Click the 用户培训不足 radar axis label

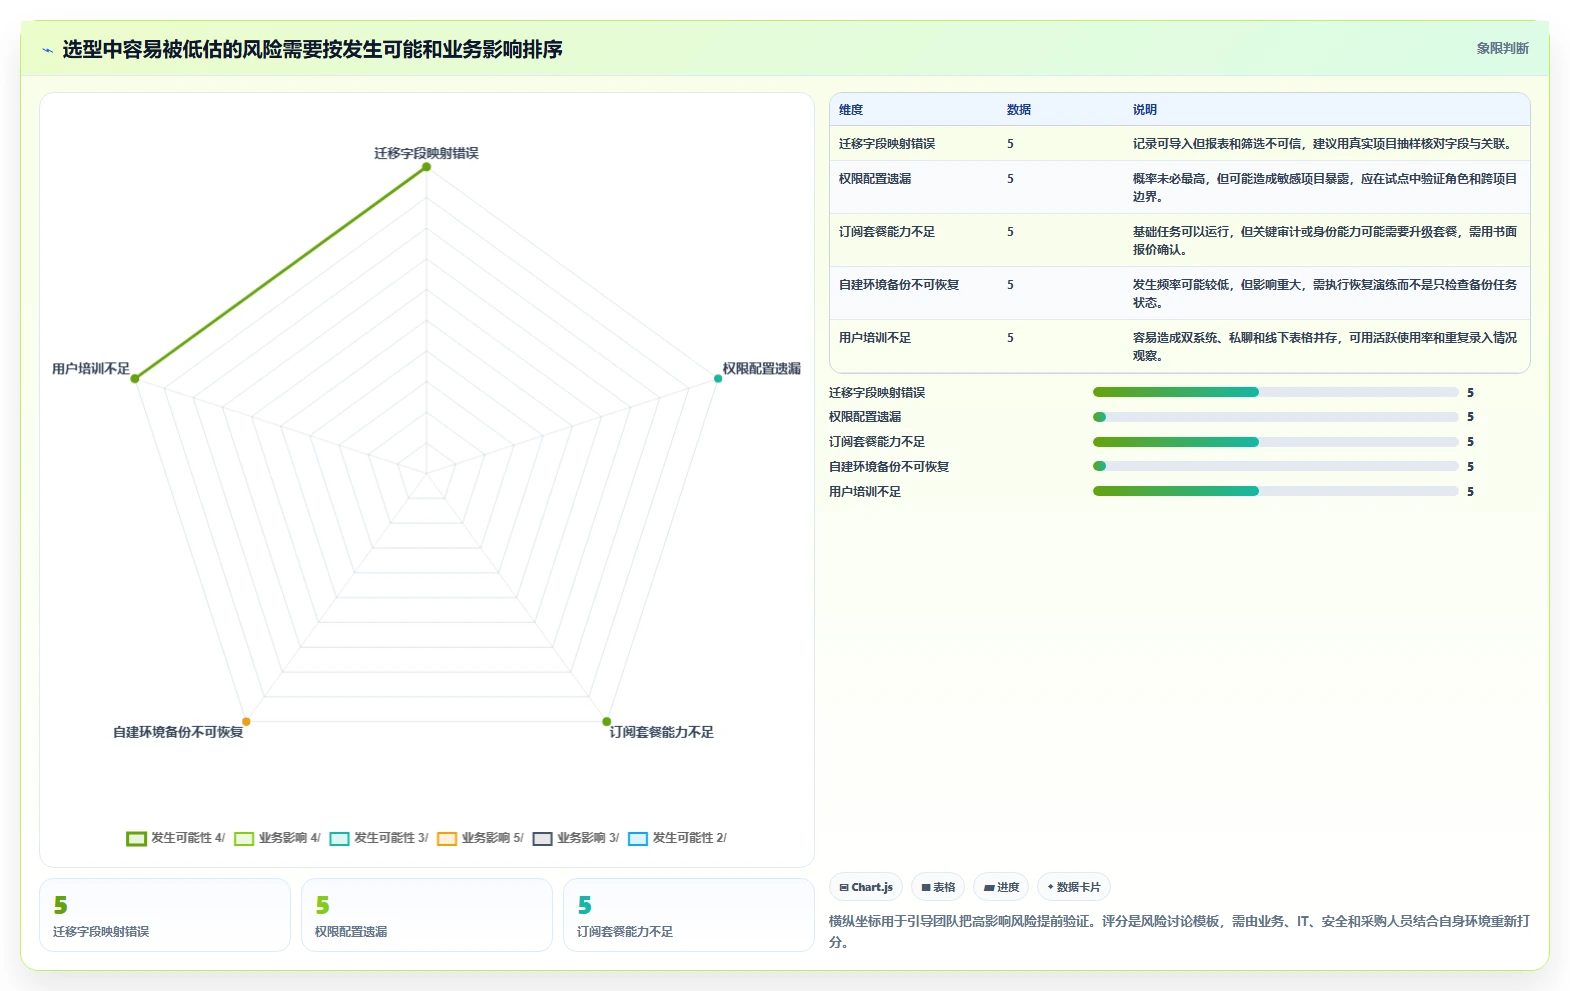click(x=91, y=369)
